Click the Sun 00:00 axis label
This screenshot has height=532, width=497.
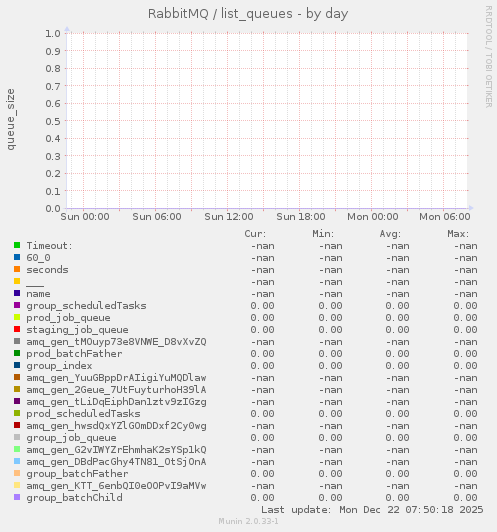click(85, 217)
